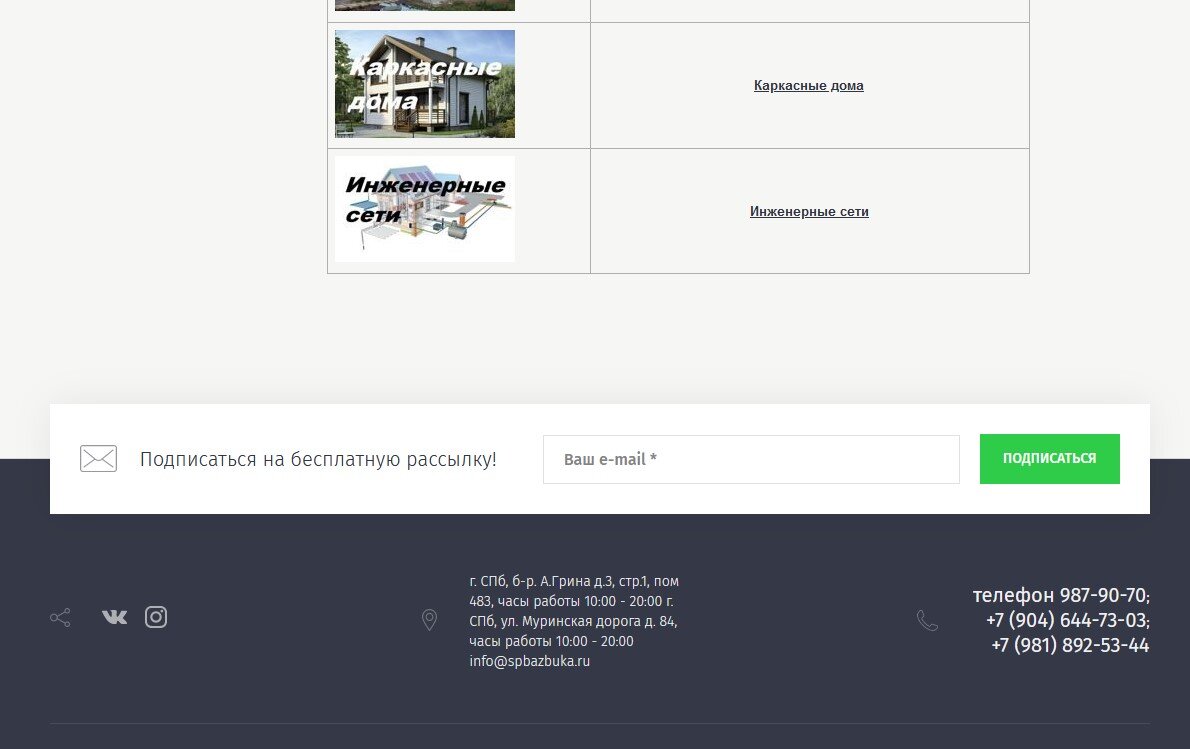Click the info@spbazbuka.ru email address

[529, 661]
